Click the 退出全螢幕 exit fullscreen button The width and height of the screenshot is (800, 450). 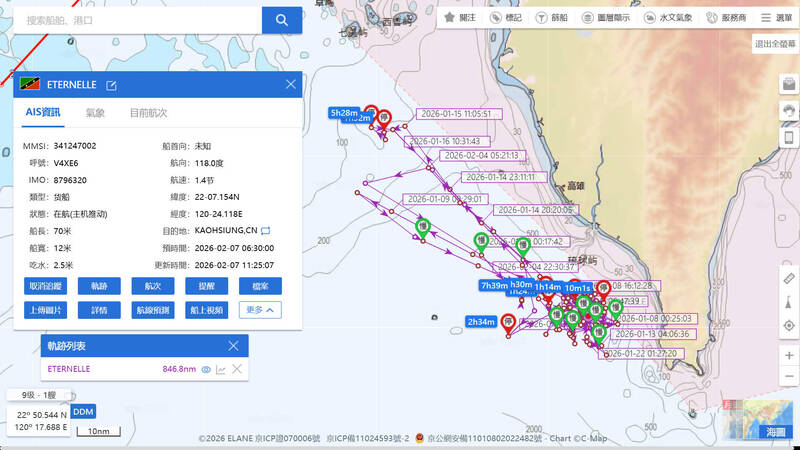(775, 44)
